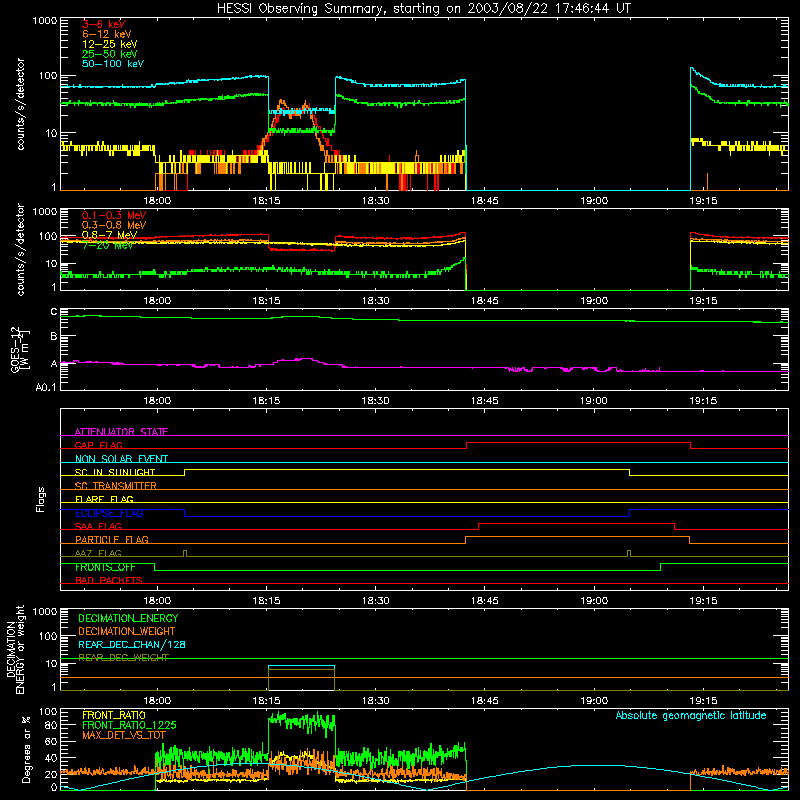The image size is (800, 800).
Task: Click the C tick label on GOES axis
Action: [54, 312]
